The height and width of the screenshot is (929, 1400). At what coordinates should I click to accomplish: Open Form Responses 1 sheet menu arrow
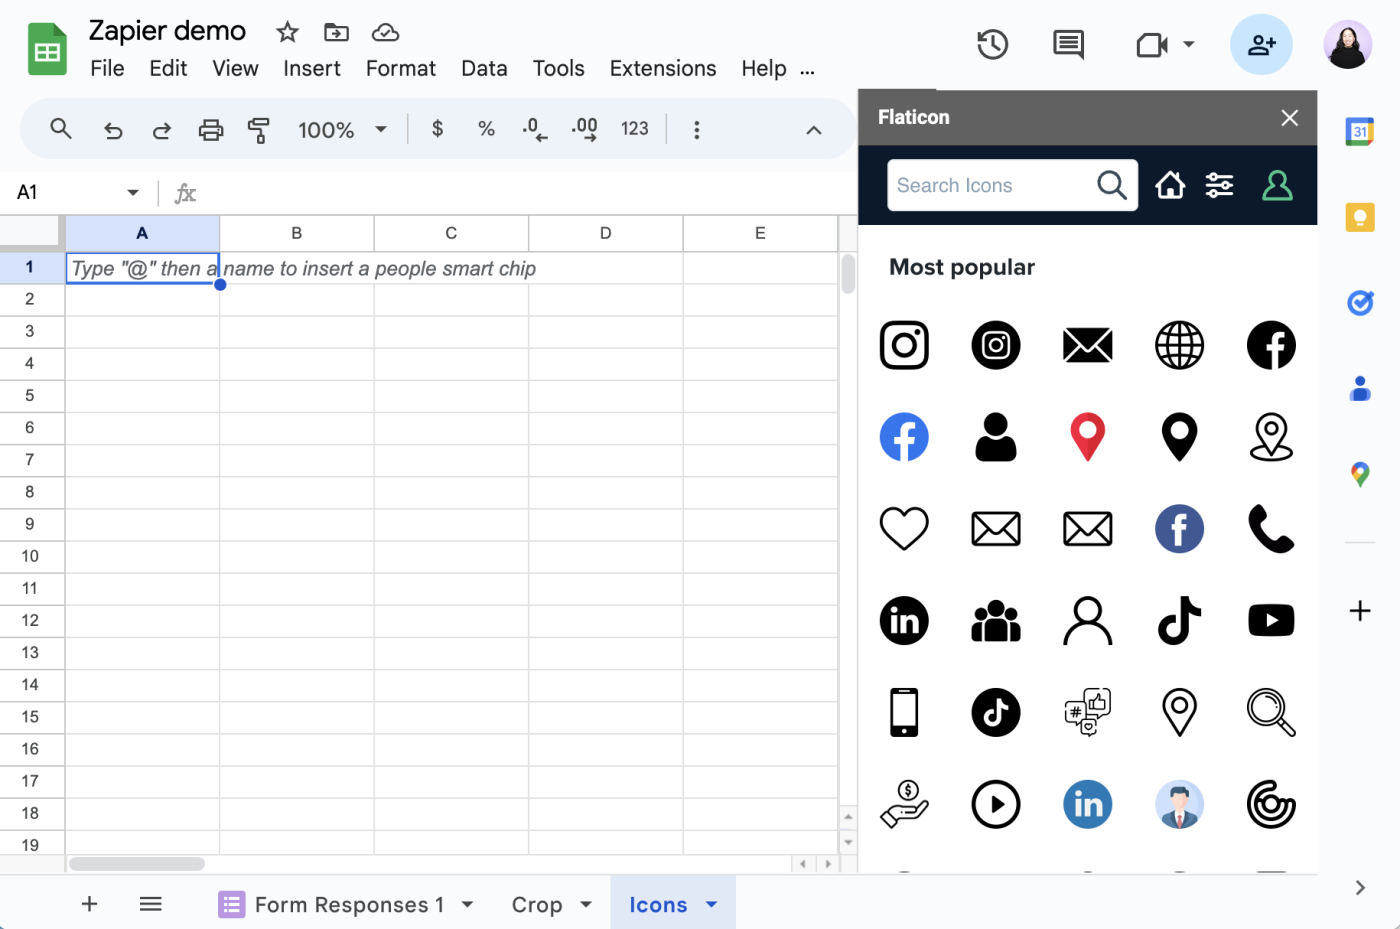coord(468,904)
